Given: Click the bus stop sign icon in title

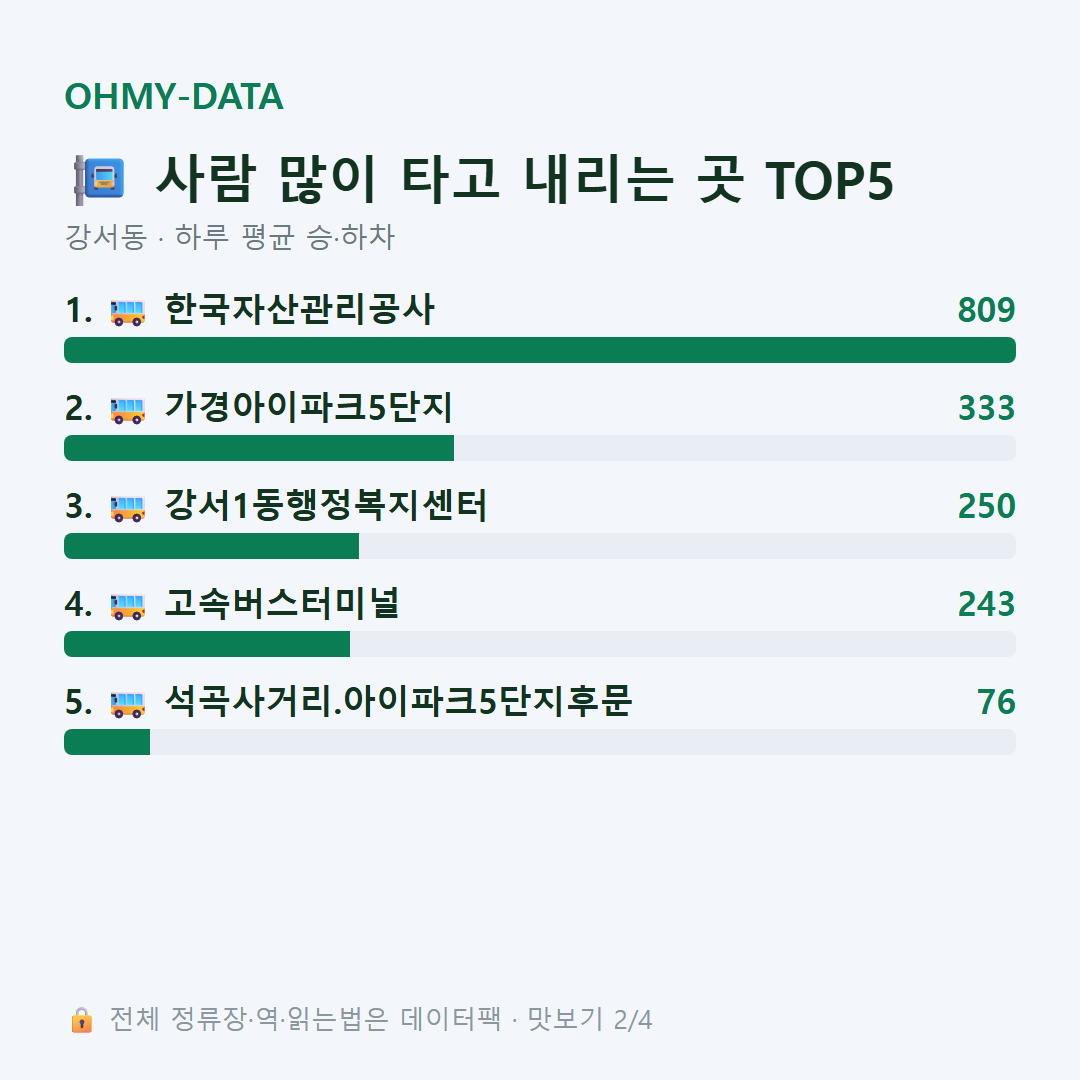Looking at the screenshot, I should tap(100, 180).
